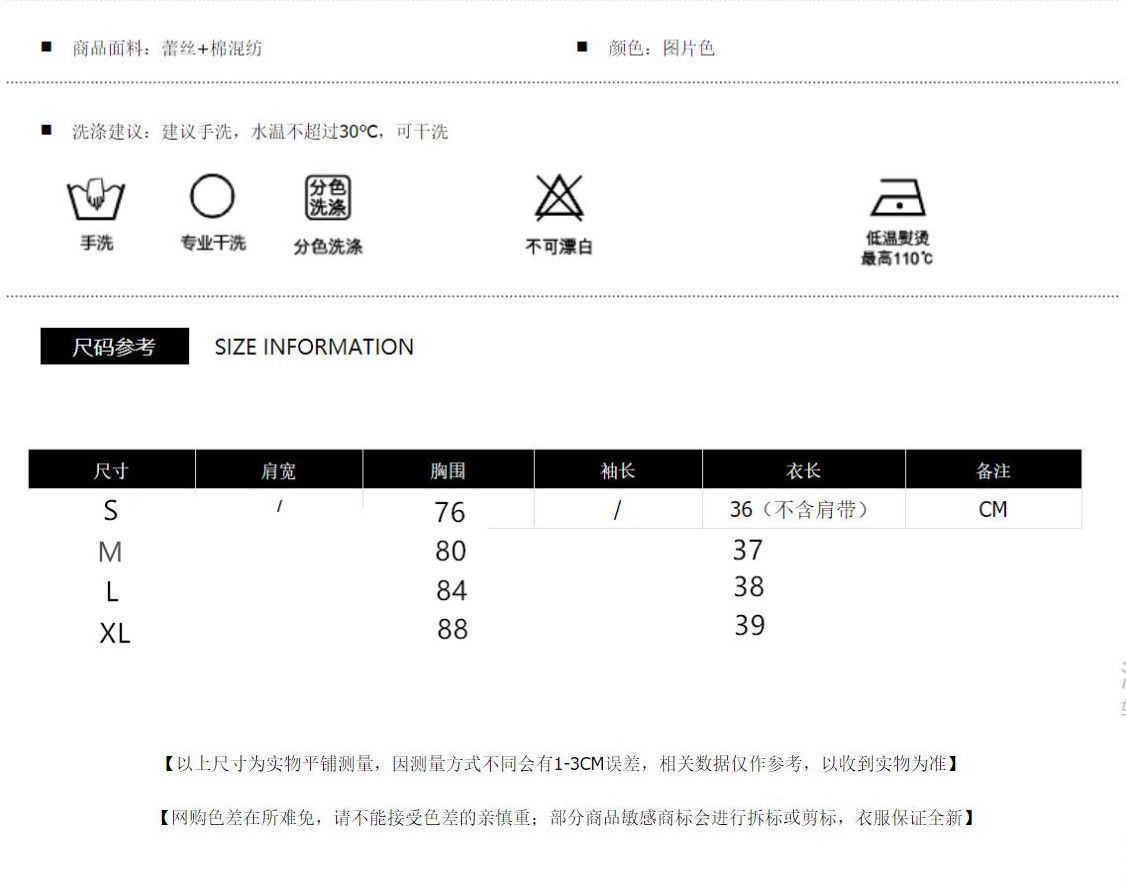1126x889 pixels.
Task: Click the hand wash (手洗) icon
Action: pyautogui.click(x=96, y=199)
